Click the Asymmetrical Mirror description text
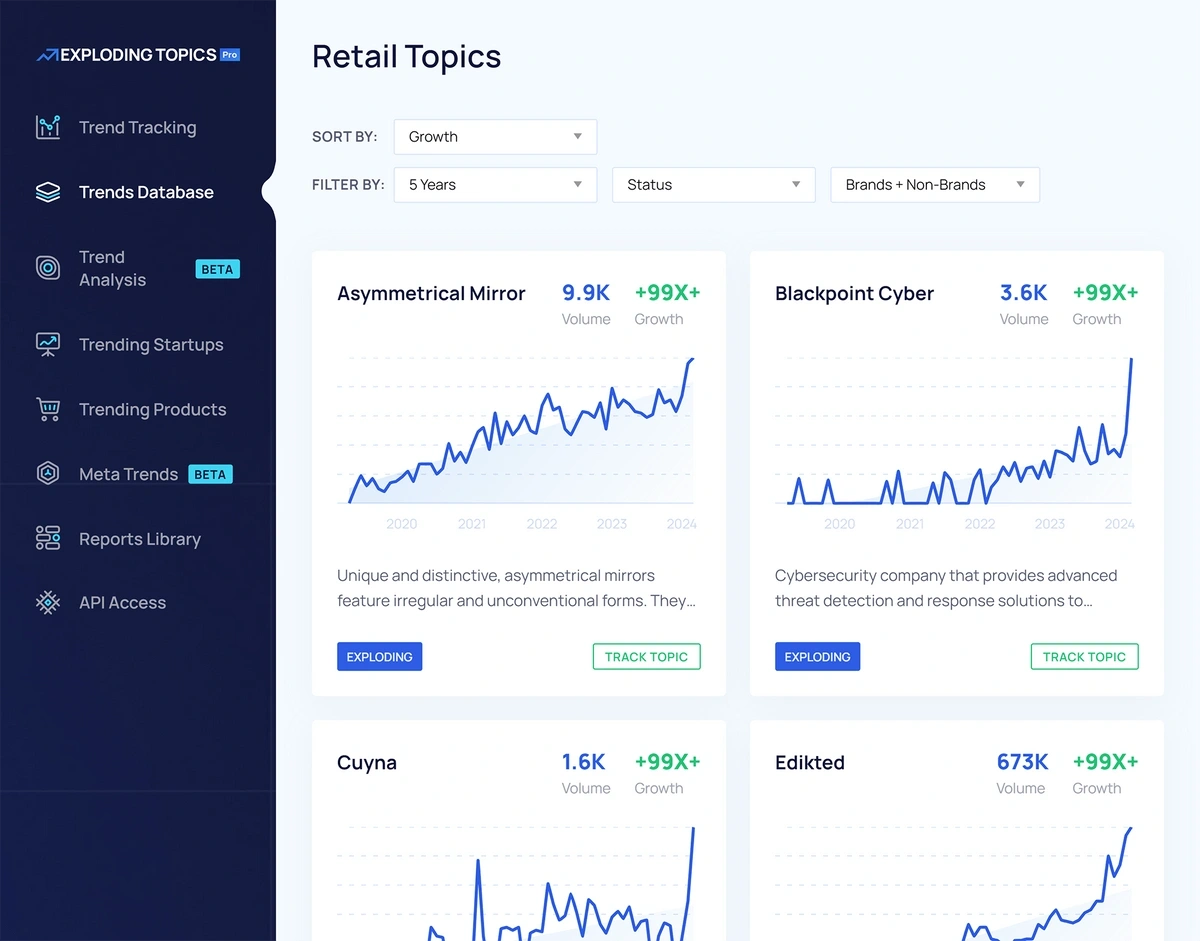The height and width of the screenshot is (941, 1200). pyautogui.click(x=516, y=588)
